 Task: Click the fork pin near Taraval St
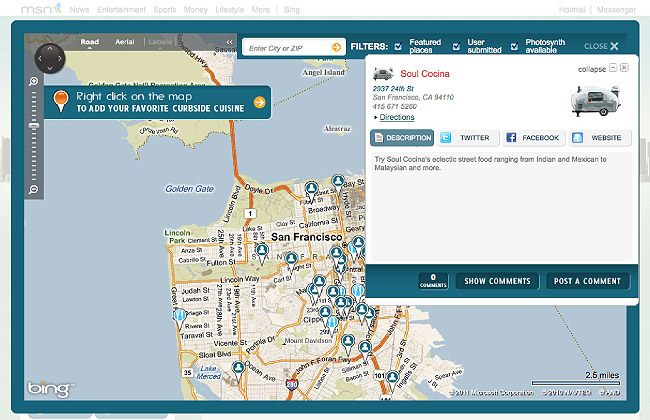[x=179, y=318]
